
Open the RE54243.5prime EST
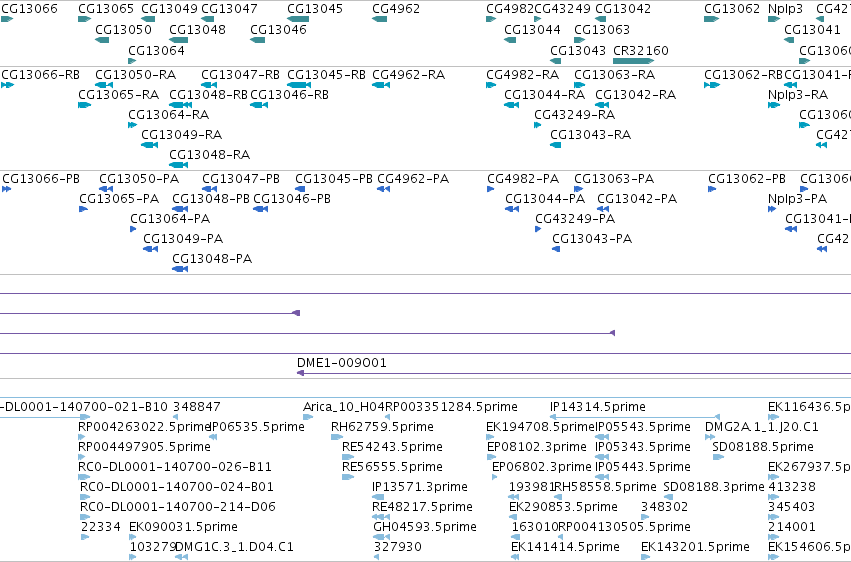392,447
